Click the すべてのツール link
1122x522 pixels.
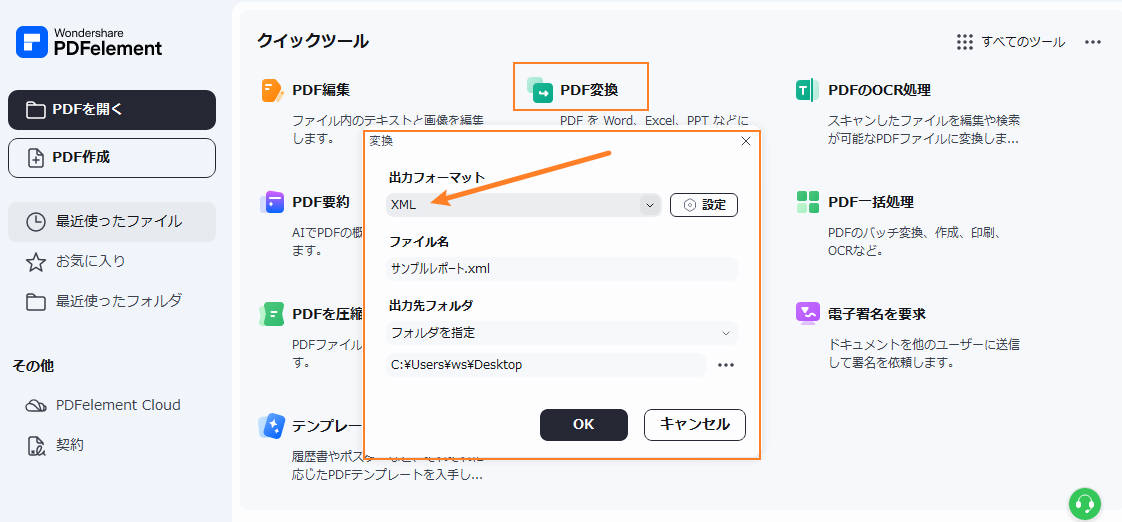[1023, 42]
